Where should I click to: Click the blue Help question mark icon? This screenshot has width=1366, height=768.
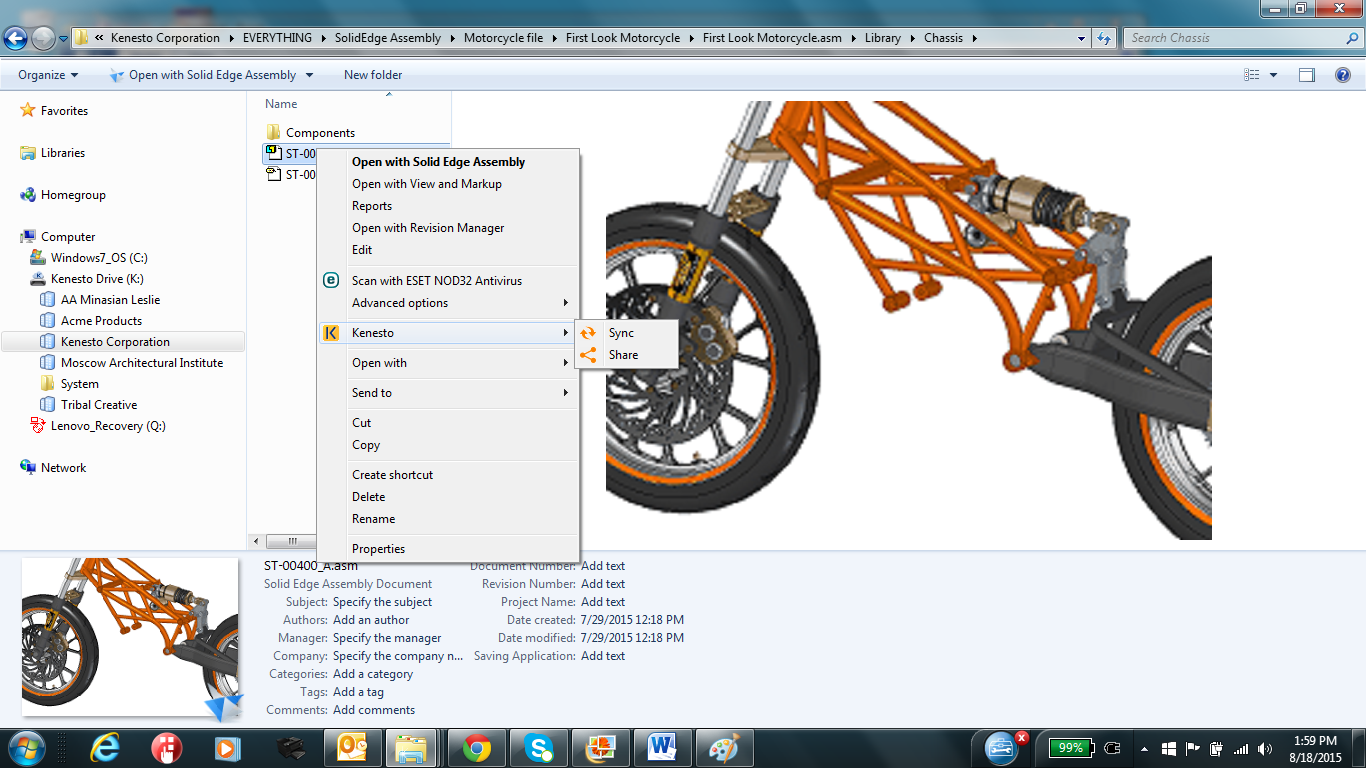pyautogui.click(x=1343, y=75)
